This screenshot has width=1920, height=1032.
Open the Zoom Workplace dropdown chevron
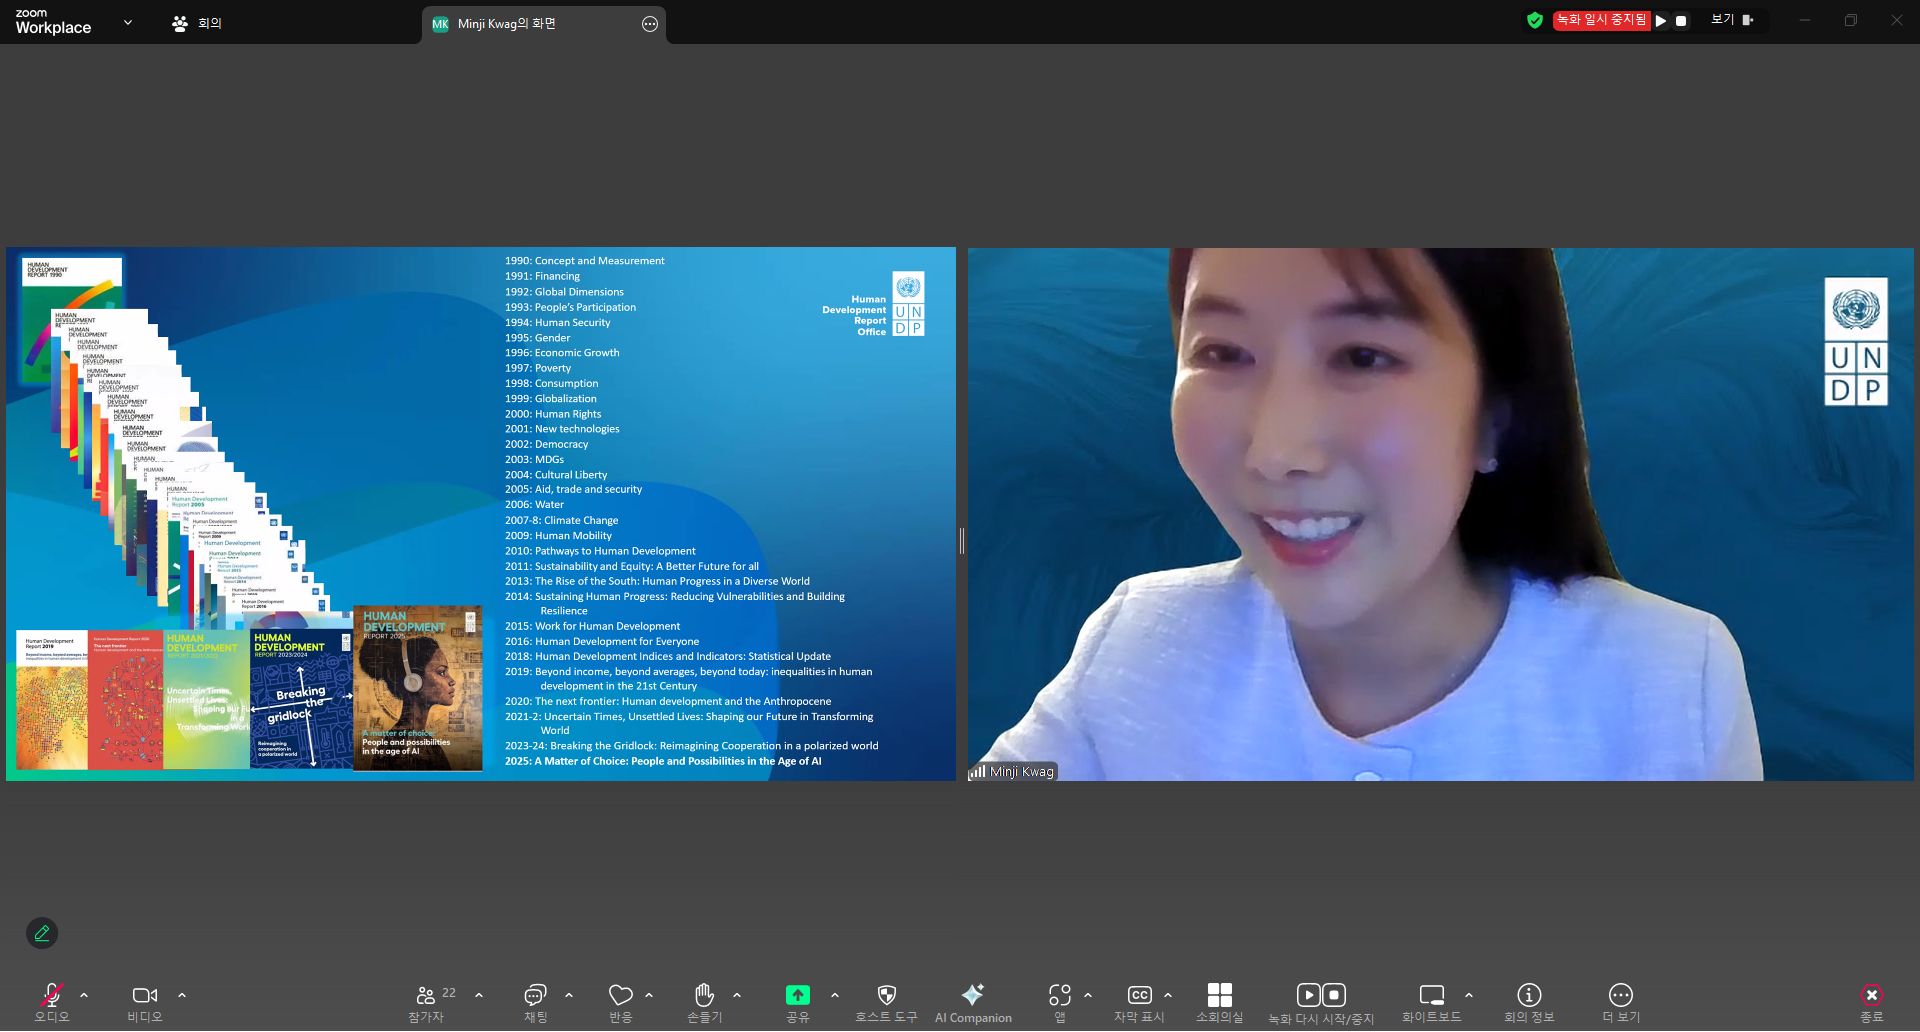pyautogui.click(x=128, y=22)
